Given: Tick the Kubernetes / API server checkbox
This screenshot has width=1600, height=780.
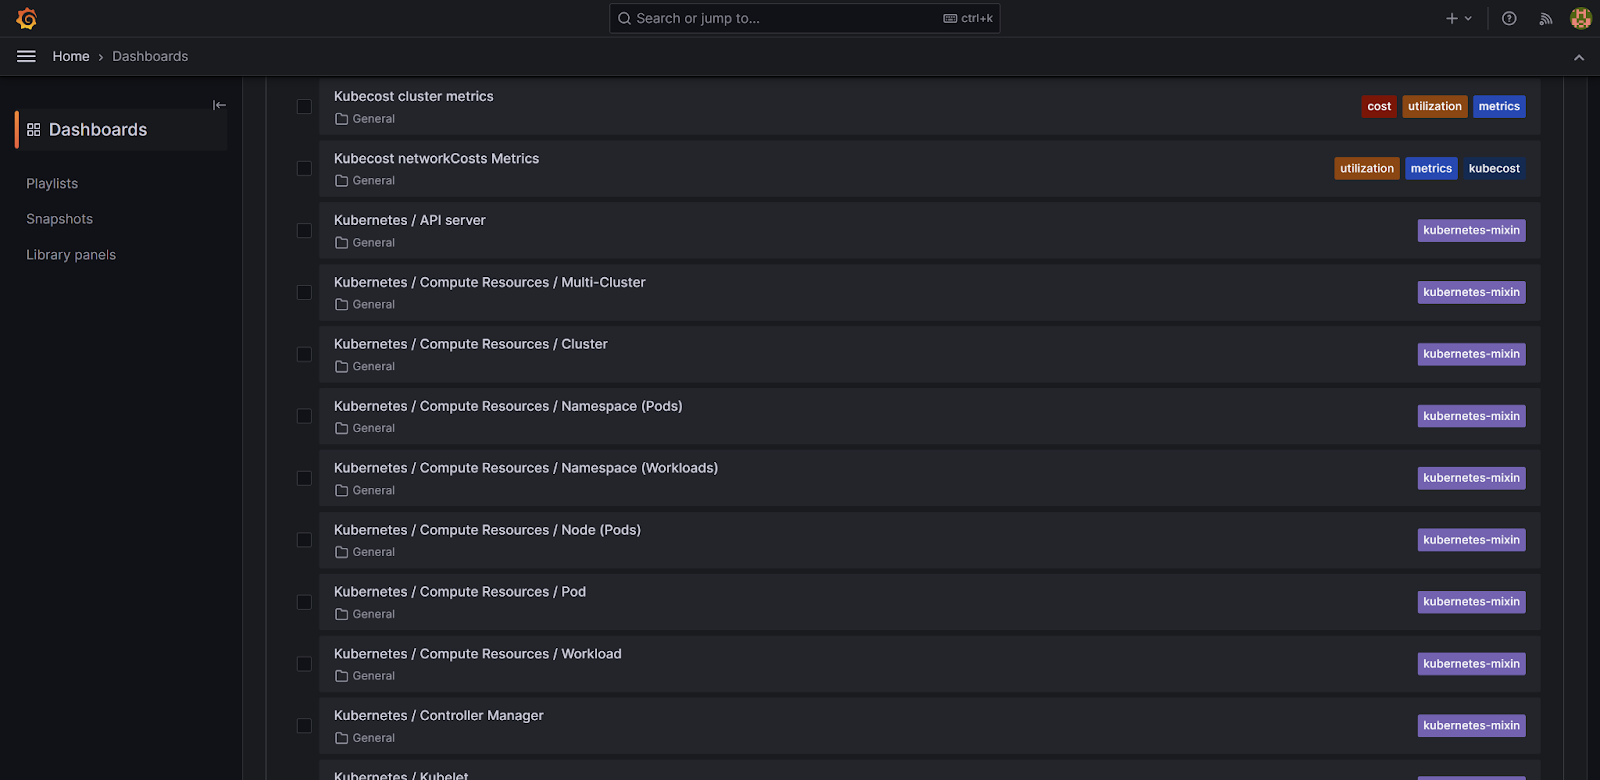Looking at the screenshot, I should (304, 231).
